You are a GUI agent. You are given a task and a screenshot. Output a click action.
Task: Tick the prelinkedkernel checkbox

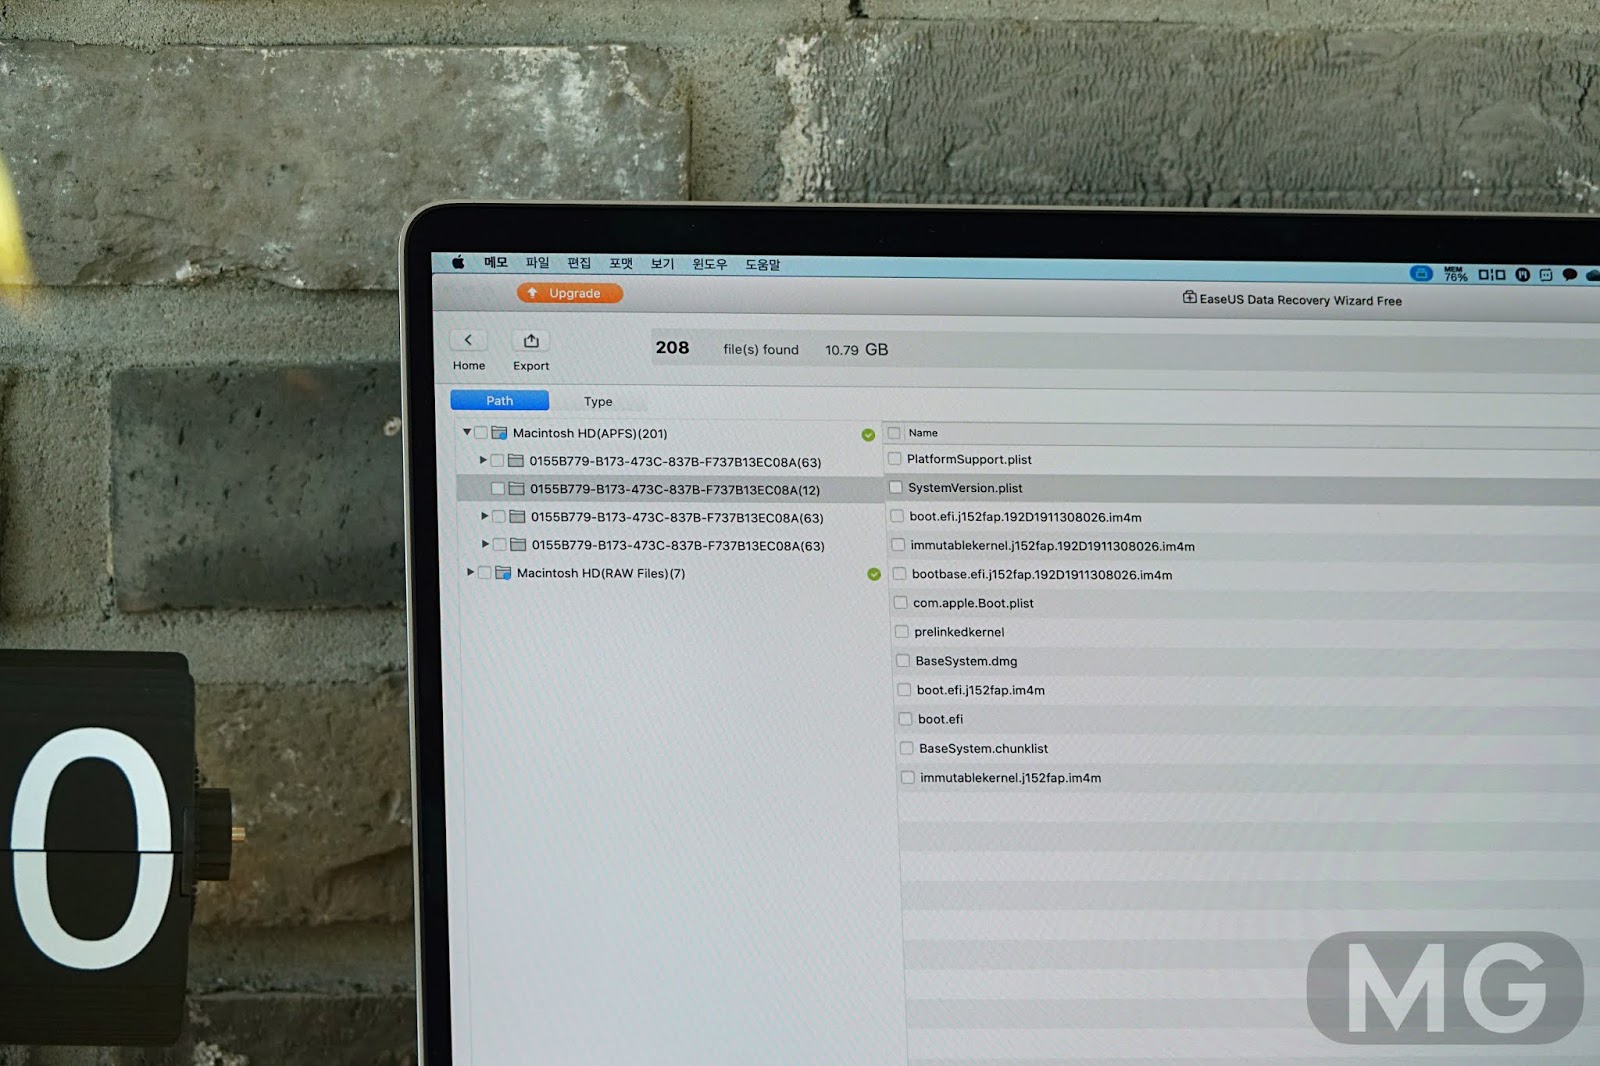pos(902,632)
